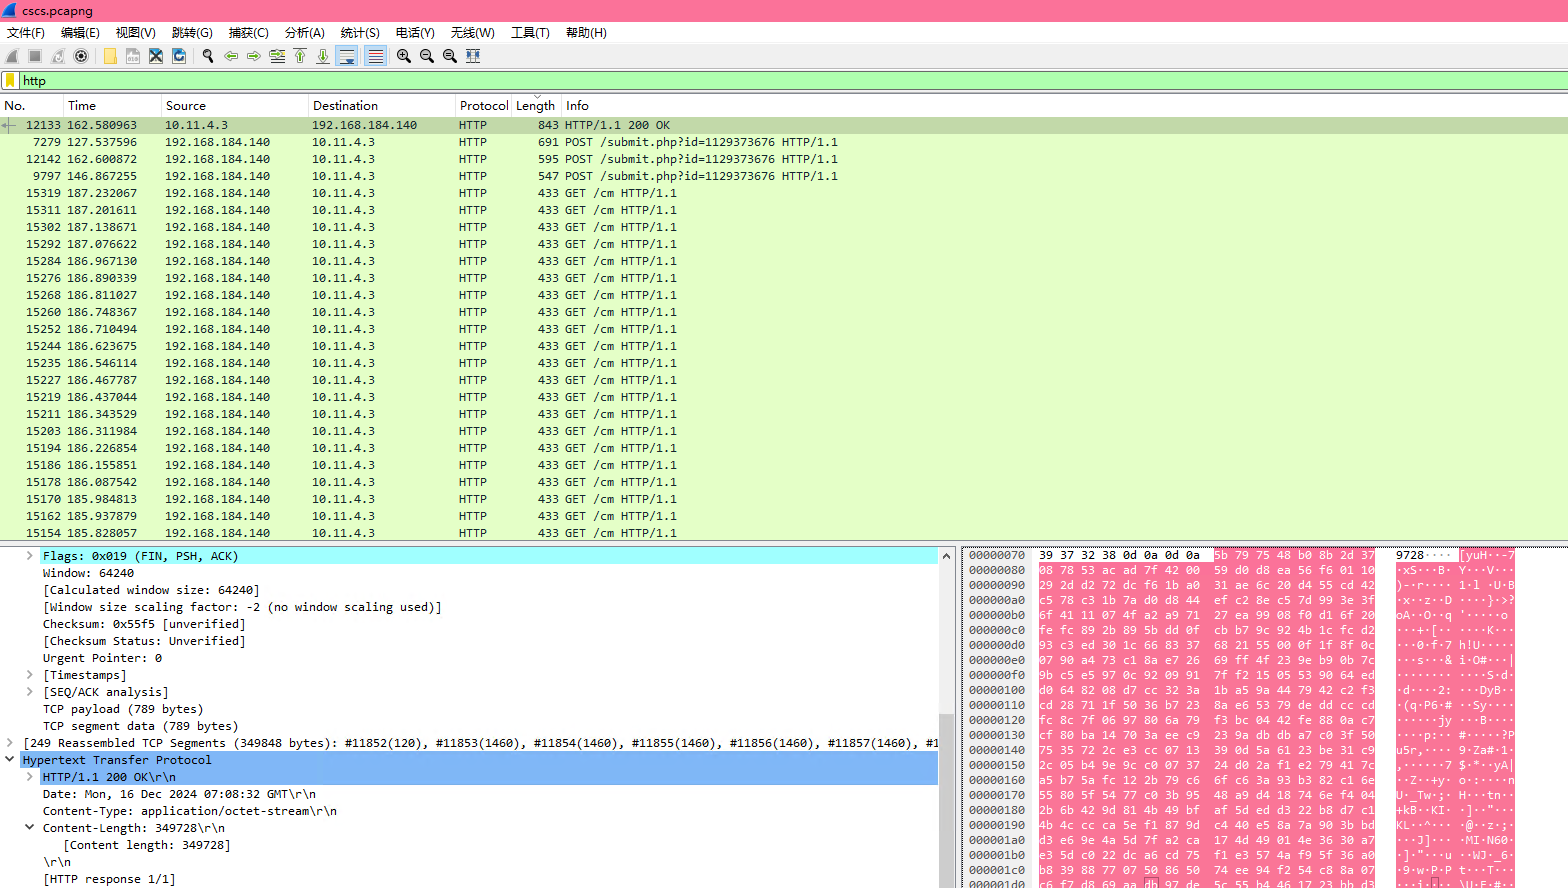Click the packet details vertical scrollbar

[946, 700]
